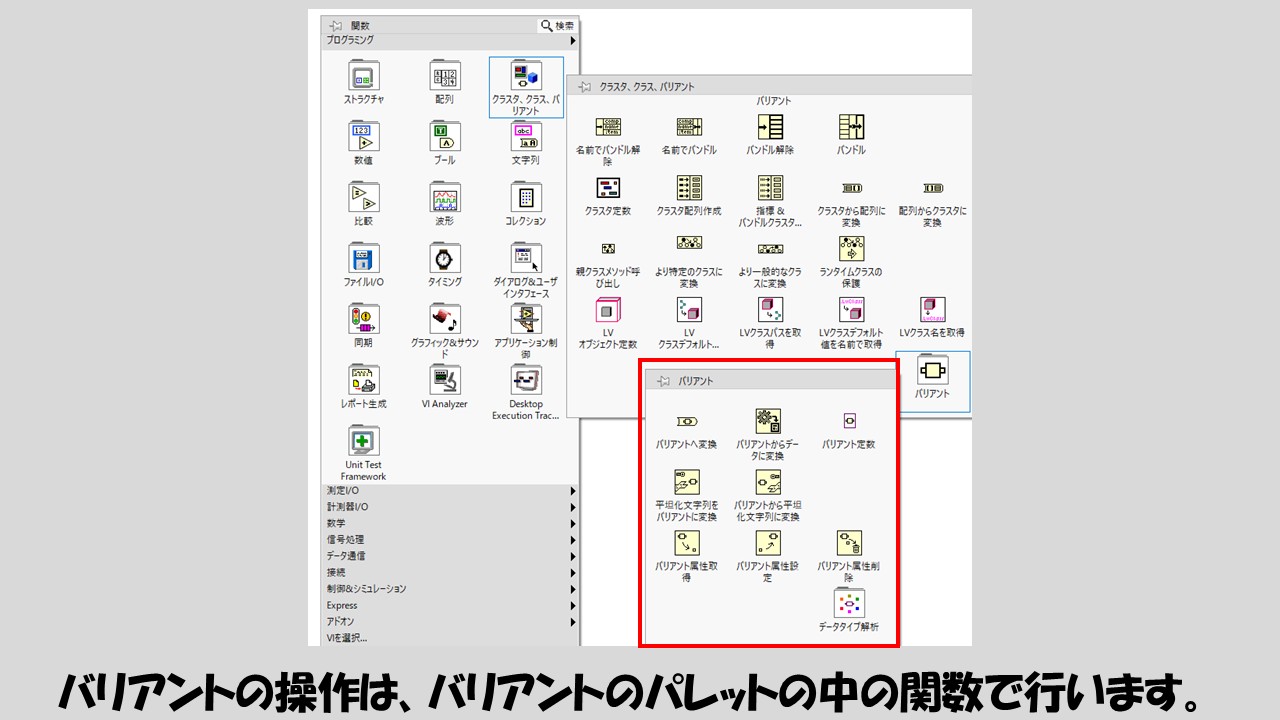The height and width of the screenshot is (720, 1280).
Task: Pick the バリアント定数 icon
Action: [x=849, y=422]
